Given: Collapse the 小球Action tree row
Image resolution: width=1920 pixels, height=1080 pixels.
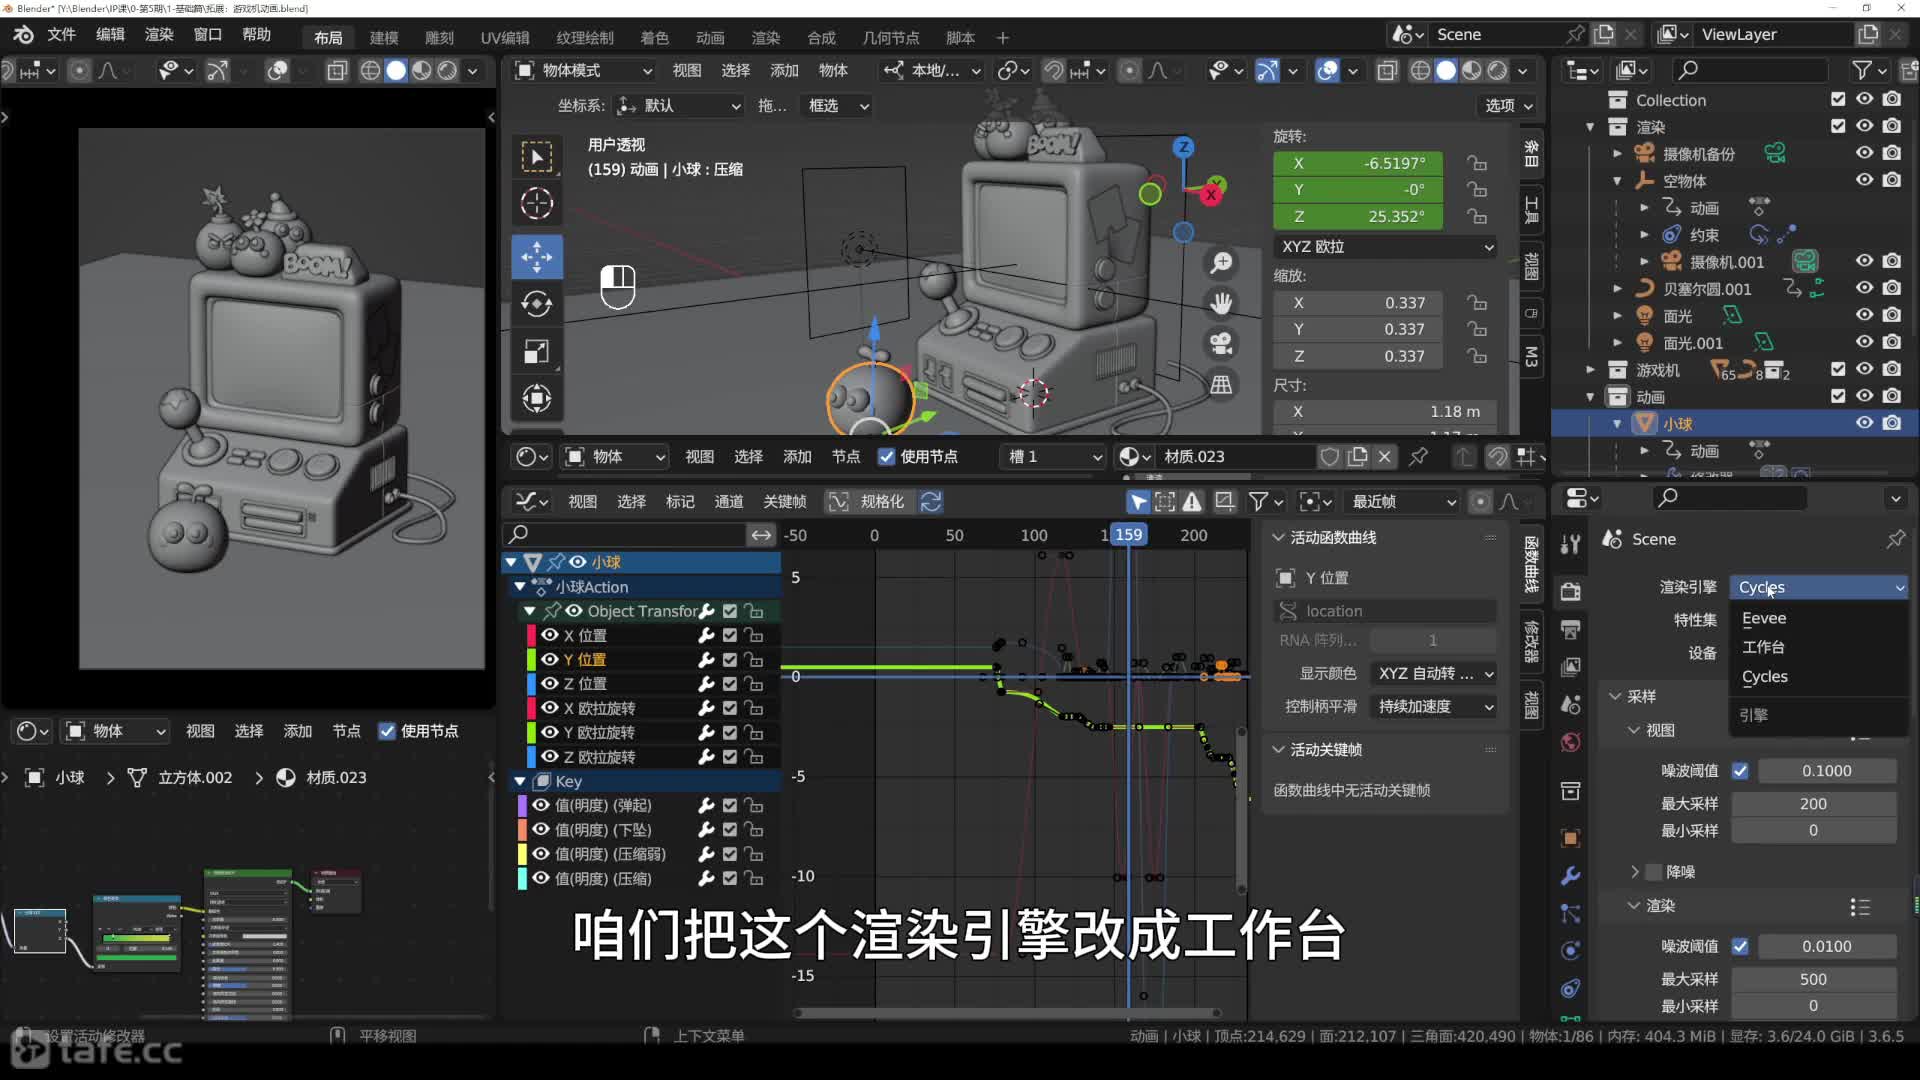Looking at the screenshot, I should pyautogui.click(x=520, y=587).
